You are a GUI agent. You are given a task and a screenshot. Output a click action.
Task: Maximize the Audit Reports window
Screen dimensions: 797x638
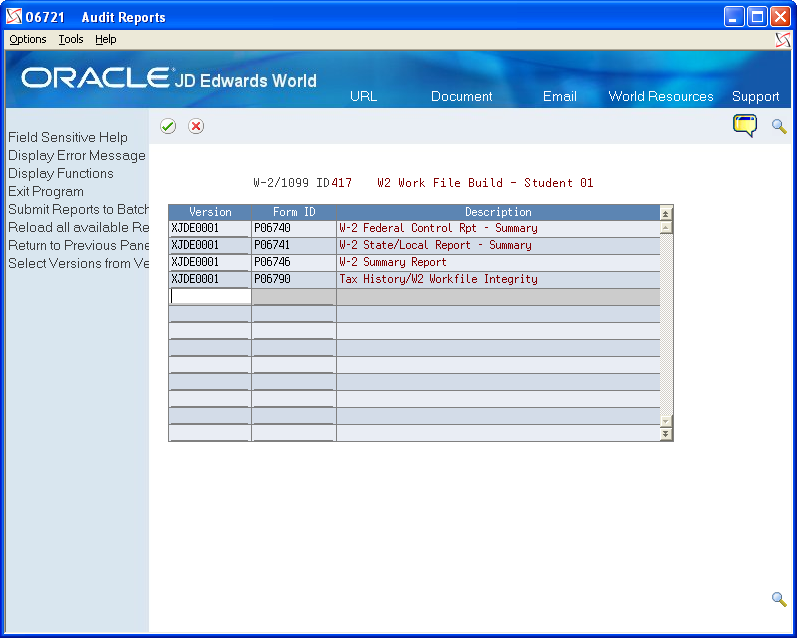click(x=757, y=17)
